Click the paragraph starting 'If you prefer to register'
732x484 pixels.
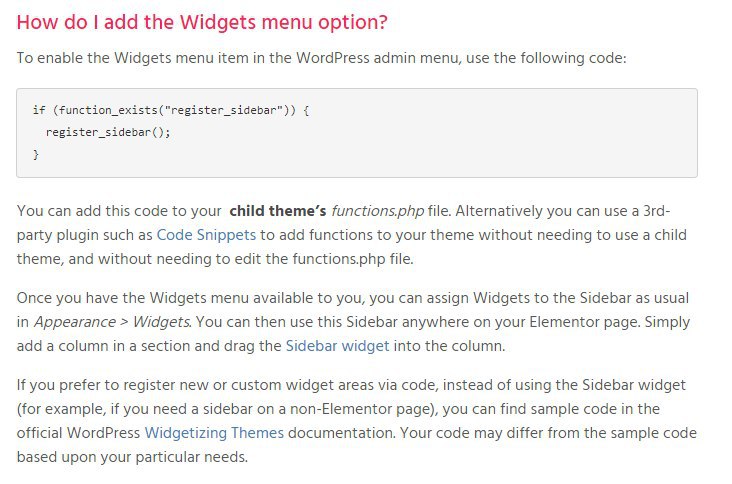pyautogui.click(x=357, y=421)
